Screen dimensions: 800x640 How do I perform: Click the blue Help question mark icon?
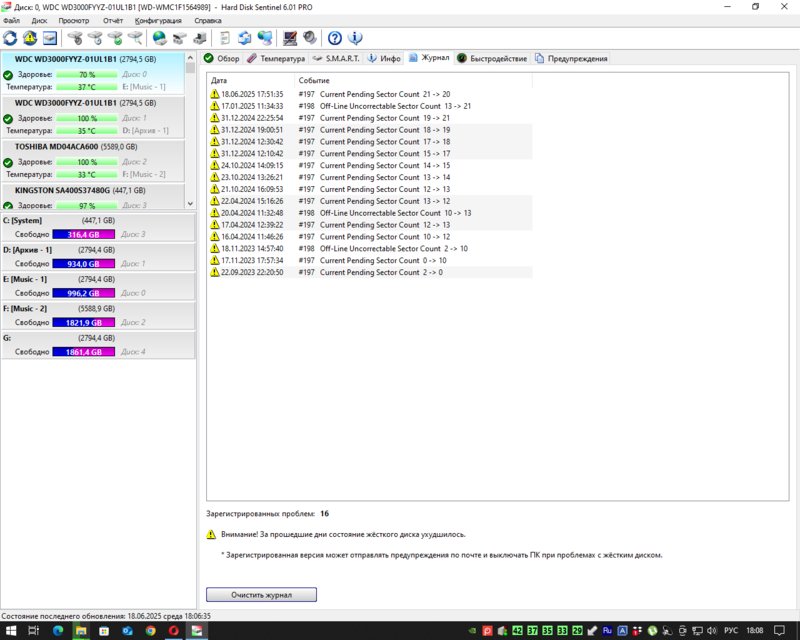(x=335, y=38)
